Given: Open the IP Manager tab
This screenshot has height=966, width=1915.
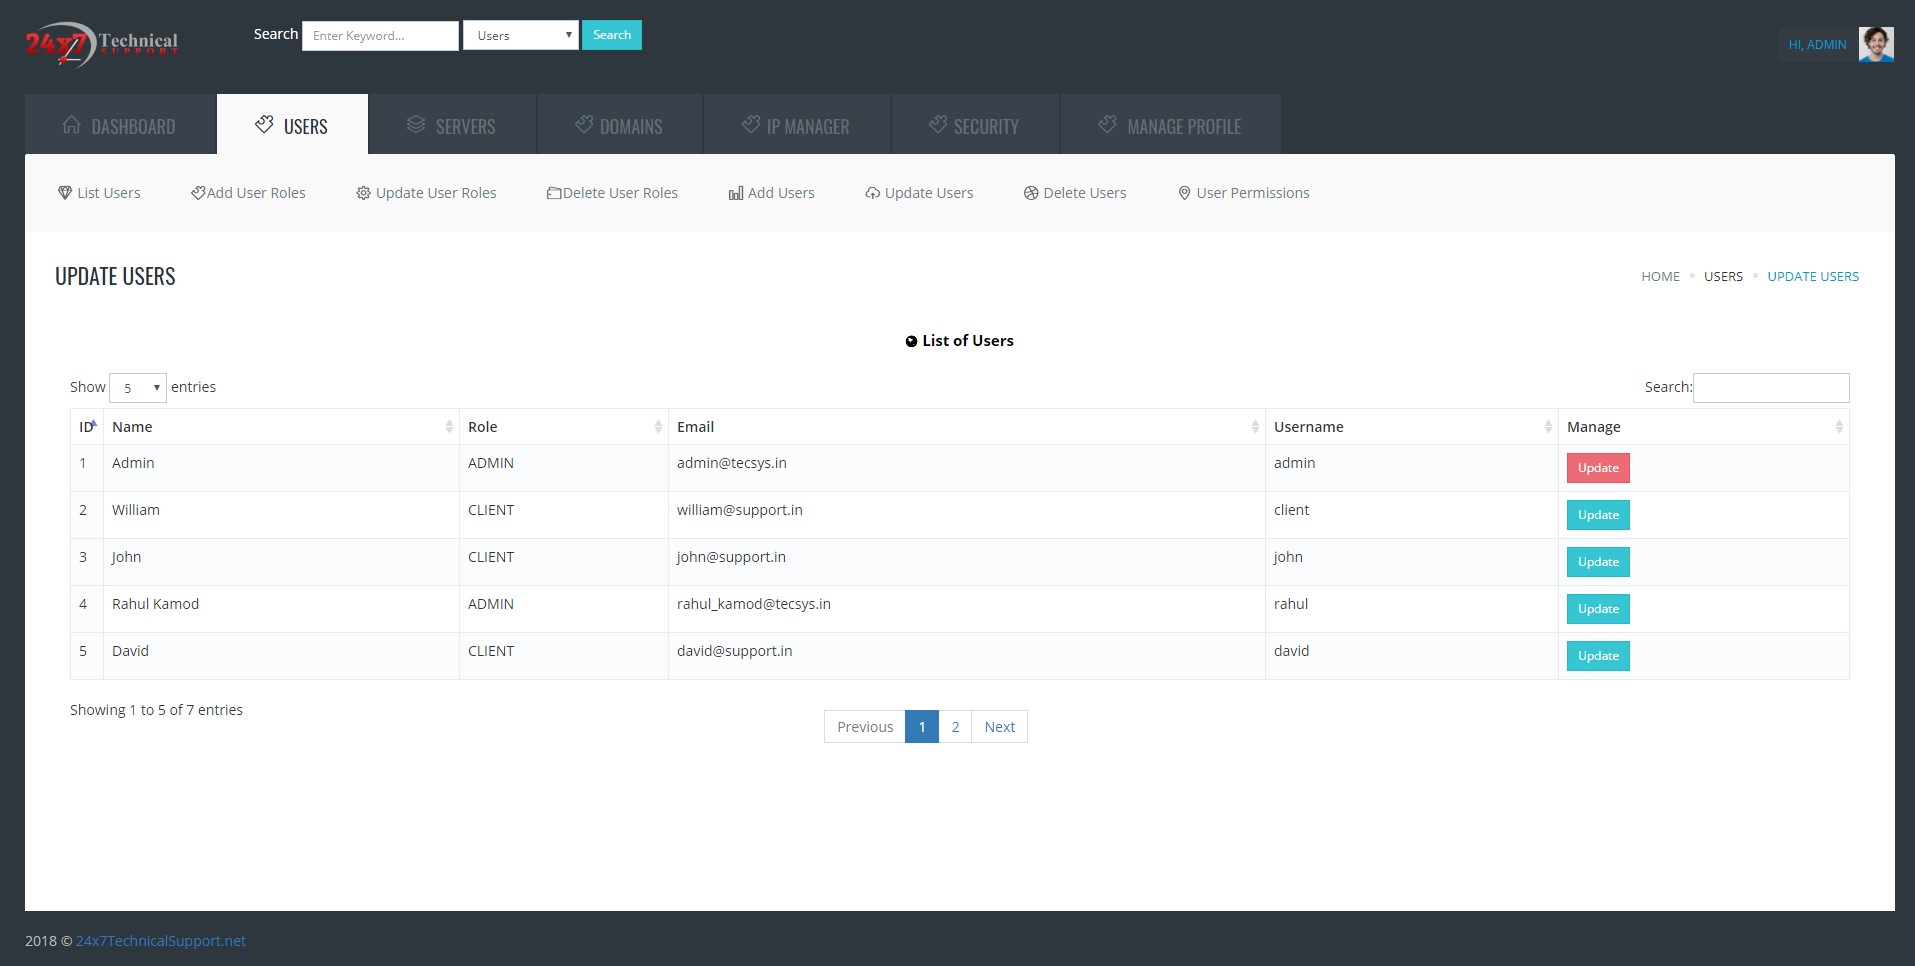Looking at the screenshot, I should (797, 124).
